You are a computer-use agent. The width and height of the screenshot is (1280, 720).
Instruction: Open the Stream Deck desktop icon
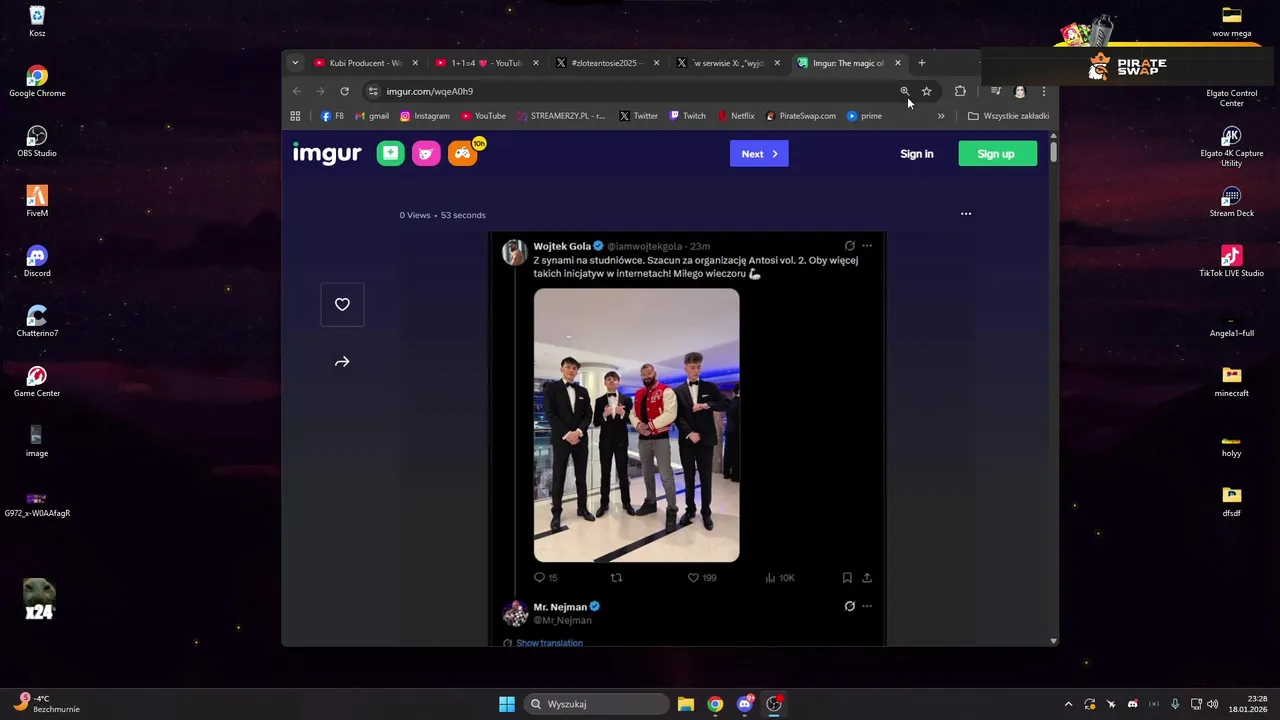point(1232,201)
